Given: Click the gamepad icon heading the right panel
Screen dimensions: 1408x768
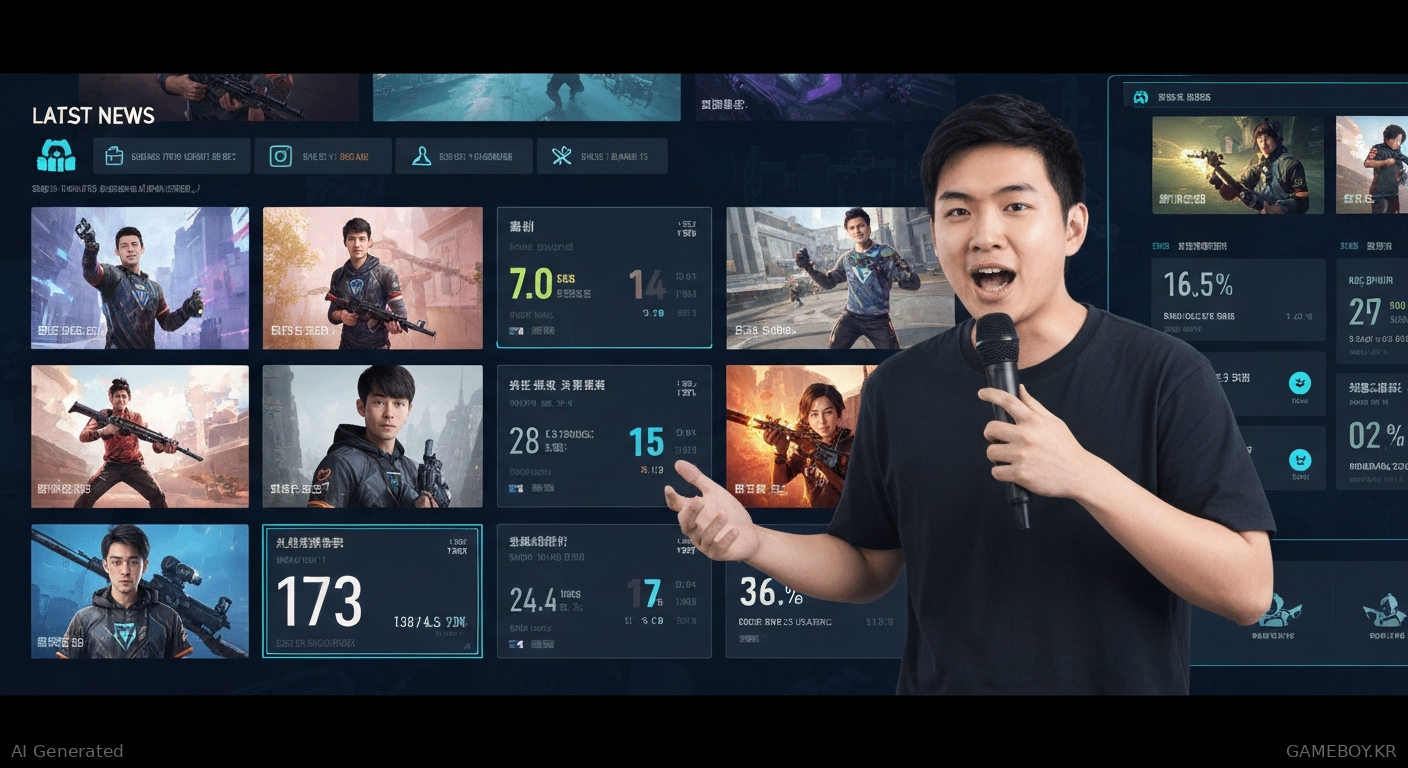Looking at the screenshot, I should click(x=1140, y=97).
